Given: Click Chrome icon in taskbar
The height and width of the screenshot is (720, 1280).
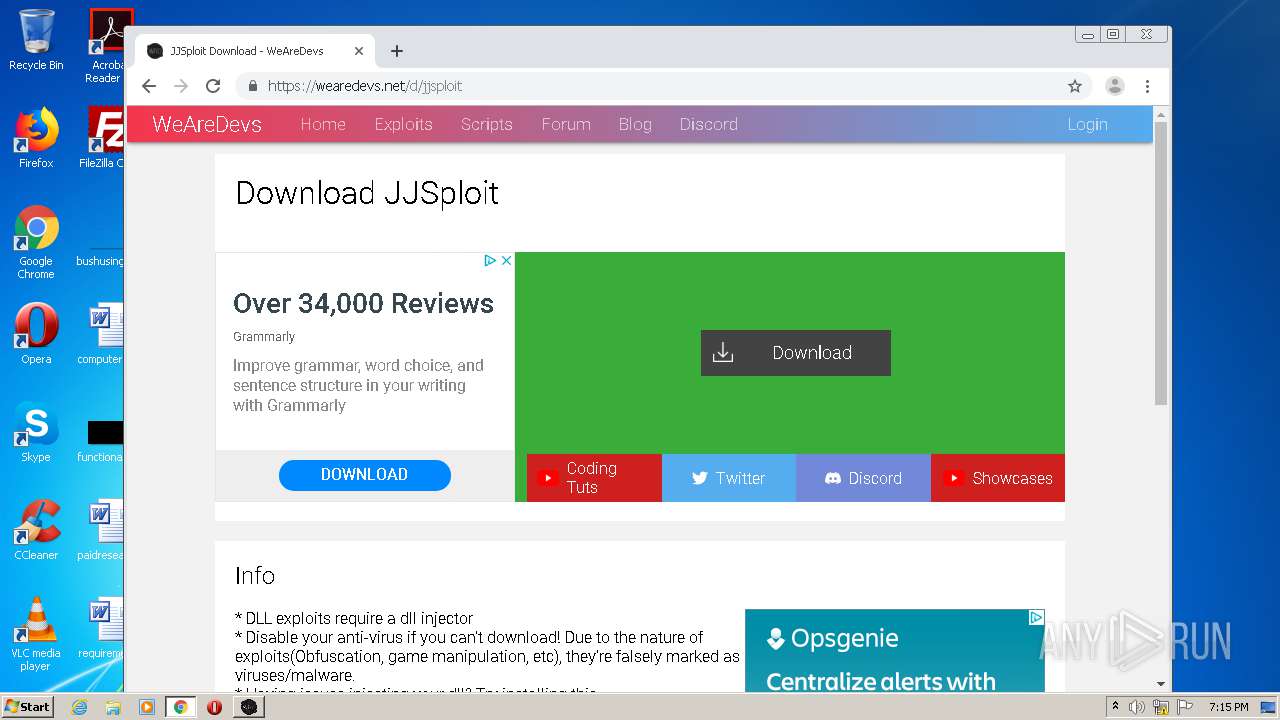Looking at the screenshot, I should point(181,707).
